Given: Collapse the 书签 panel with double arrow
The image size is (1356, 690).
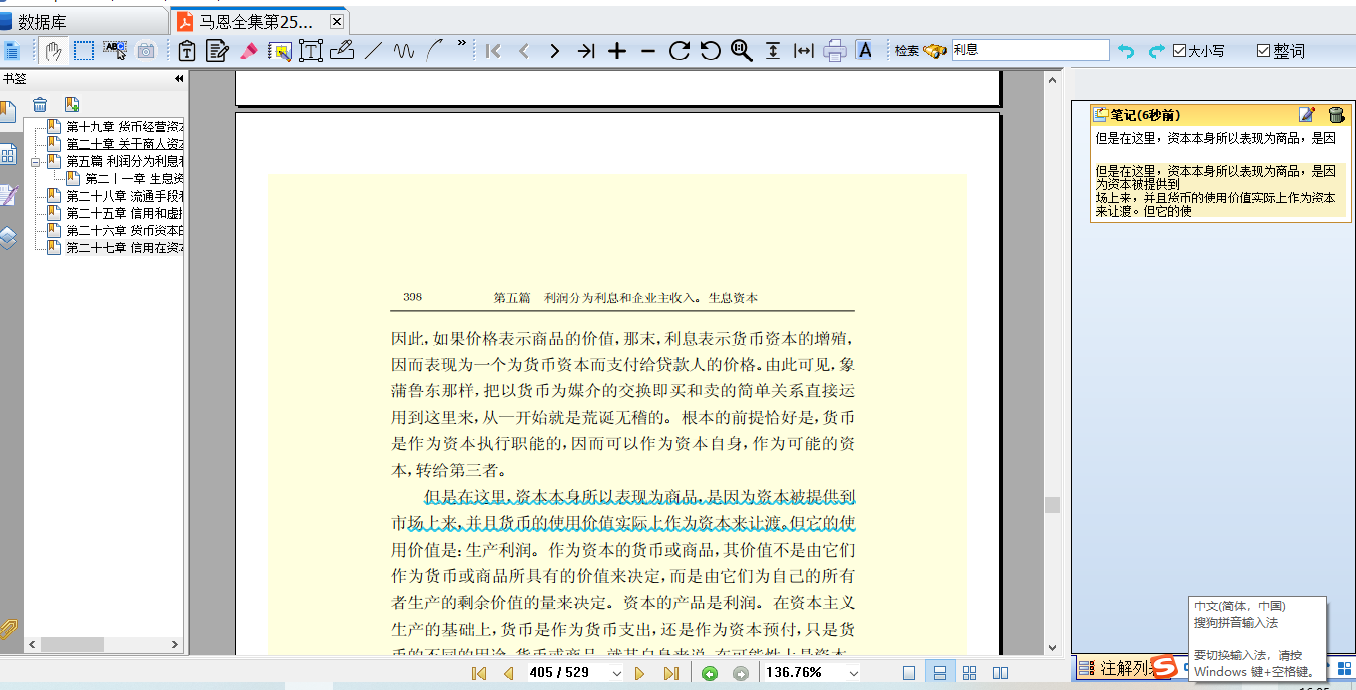Looking at the screenshot, I should 179,79.
